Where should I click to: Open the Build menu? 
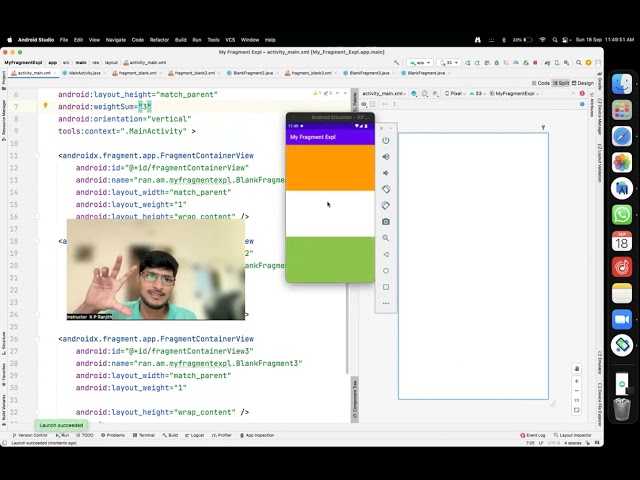click(x=180, y=40)
